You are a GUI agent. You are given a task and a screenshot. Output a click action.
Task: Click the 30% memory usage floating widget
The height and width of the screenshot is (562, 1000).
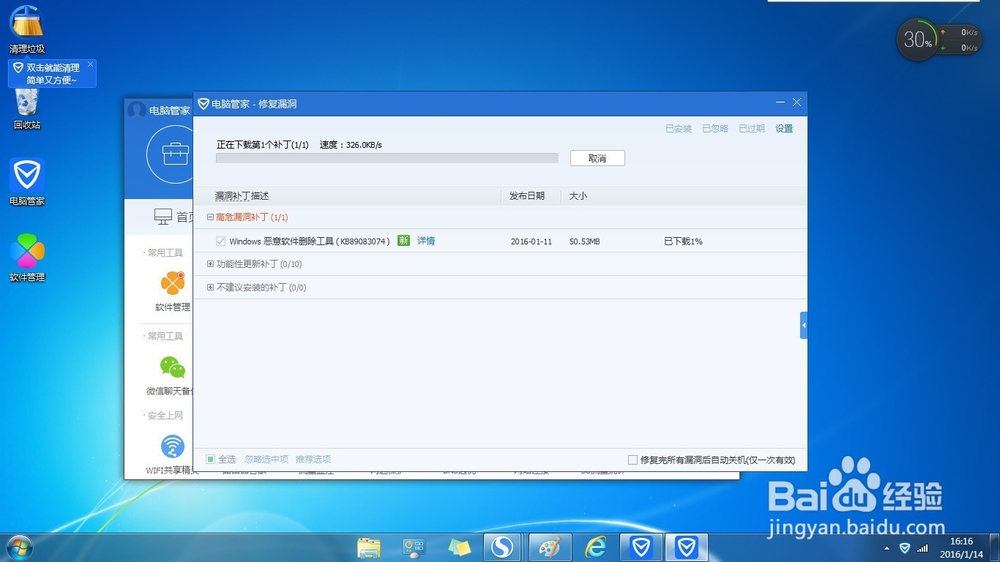917,40
